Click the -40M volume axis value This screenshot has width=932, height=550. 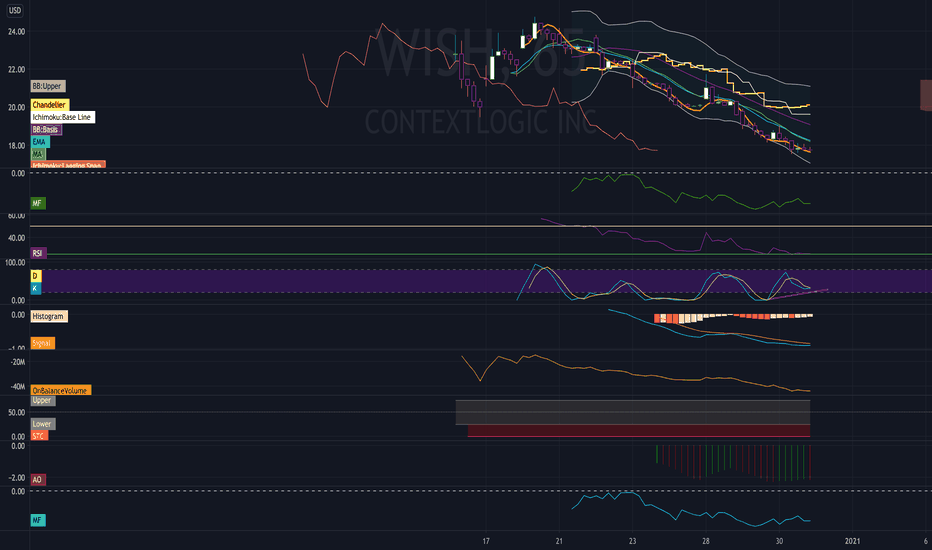click(x=18, y=386)
